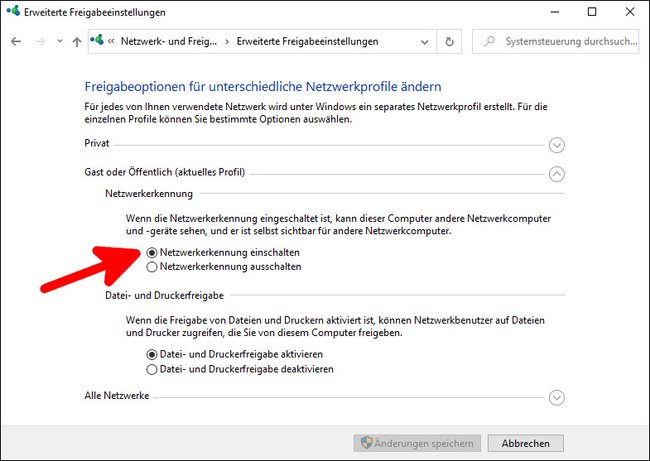Click the network icon in the address bar
Viewport: 650px width, 461px height.
[97, 40]
